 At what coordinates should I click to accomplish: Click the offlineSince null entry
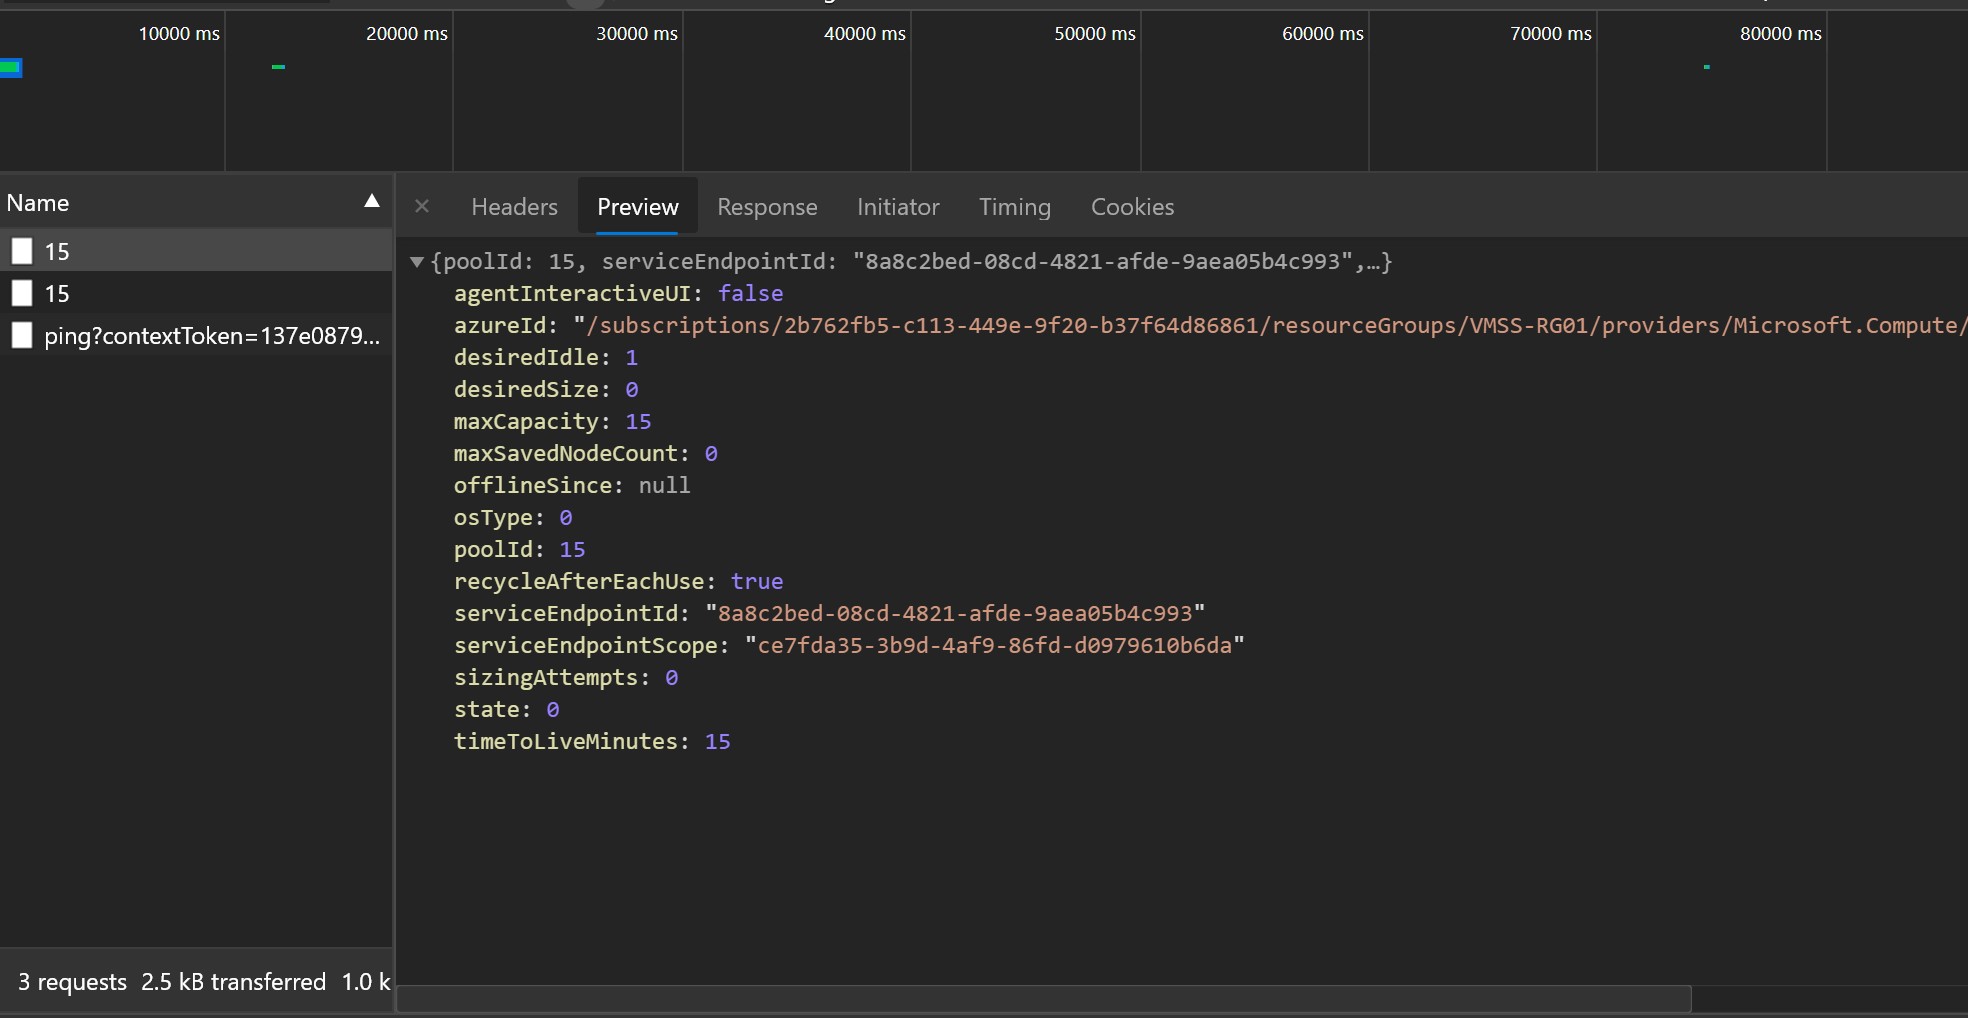[571, 485]
